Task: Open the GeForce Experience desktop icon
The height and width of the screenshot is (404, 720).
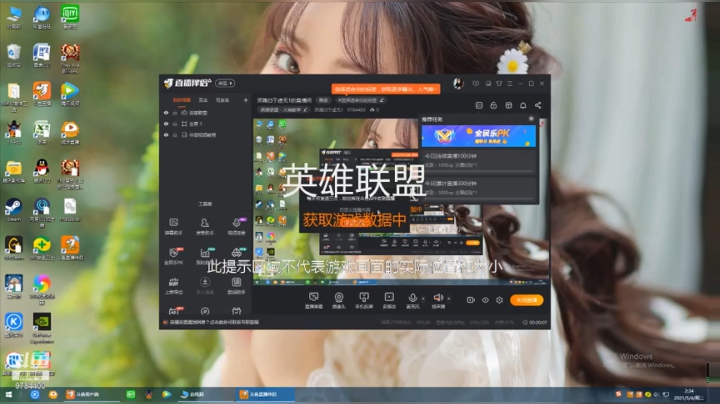Action: click(42, 328)
